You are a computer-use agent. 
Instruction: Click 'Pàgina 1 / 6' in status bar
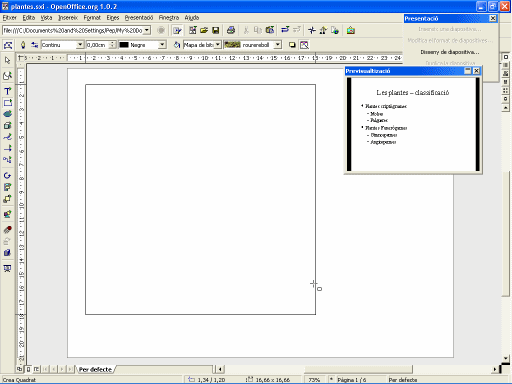tap(352, 380)
